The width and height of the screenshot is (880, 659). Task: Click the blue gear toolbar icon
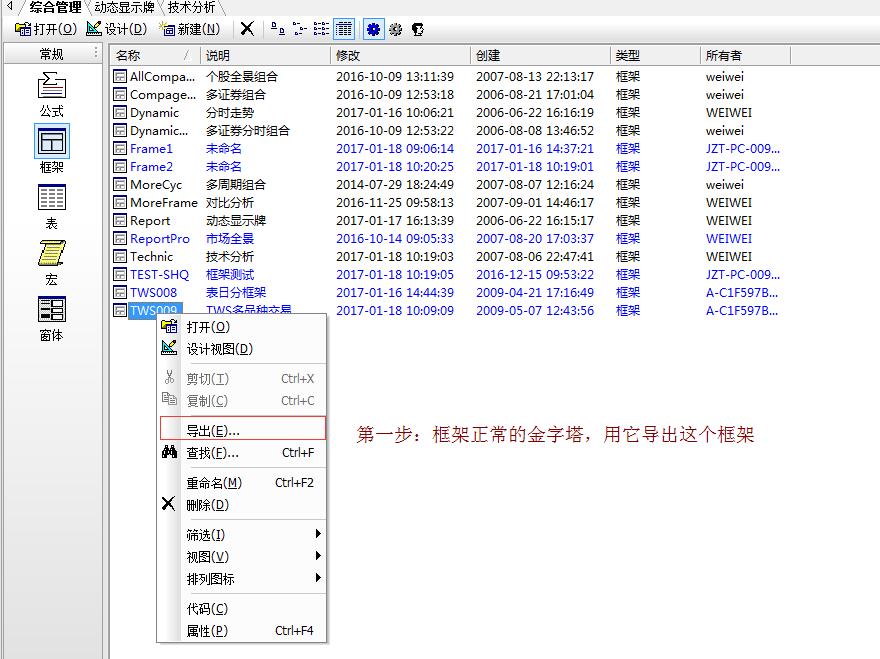point(373,29)
